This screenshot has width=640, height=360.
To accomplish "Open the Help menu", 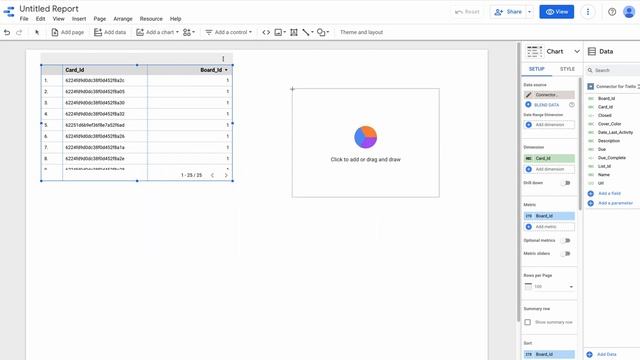I will pyautogui.click(x=176, y=19).
